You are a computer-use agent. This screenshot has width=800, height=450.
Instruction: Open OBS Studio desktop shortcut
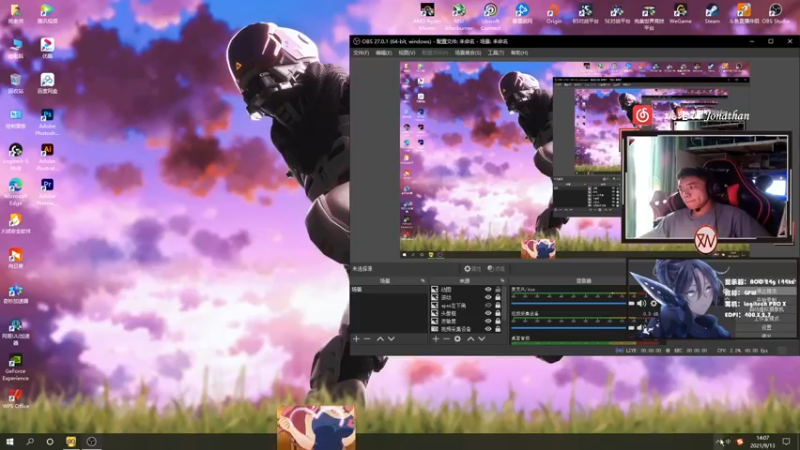click(775, 14)
